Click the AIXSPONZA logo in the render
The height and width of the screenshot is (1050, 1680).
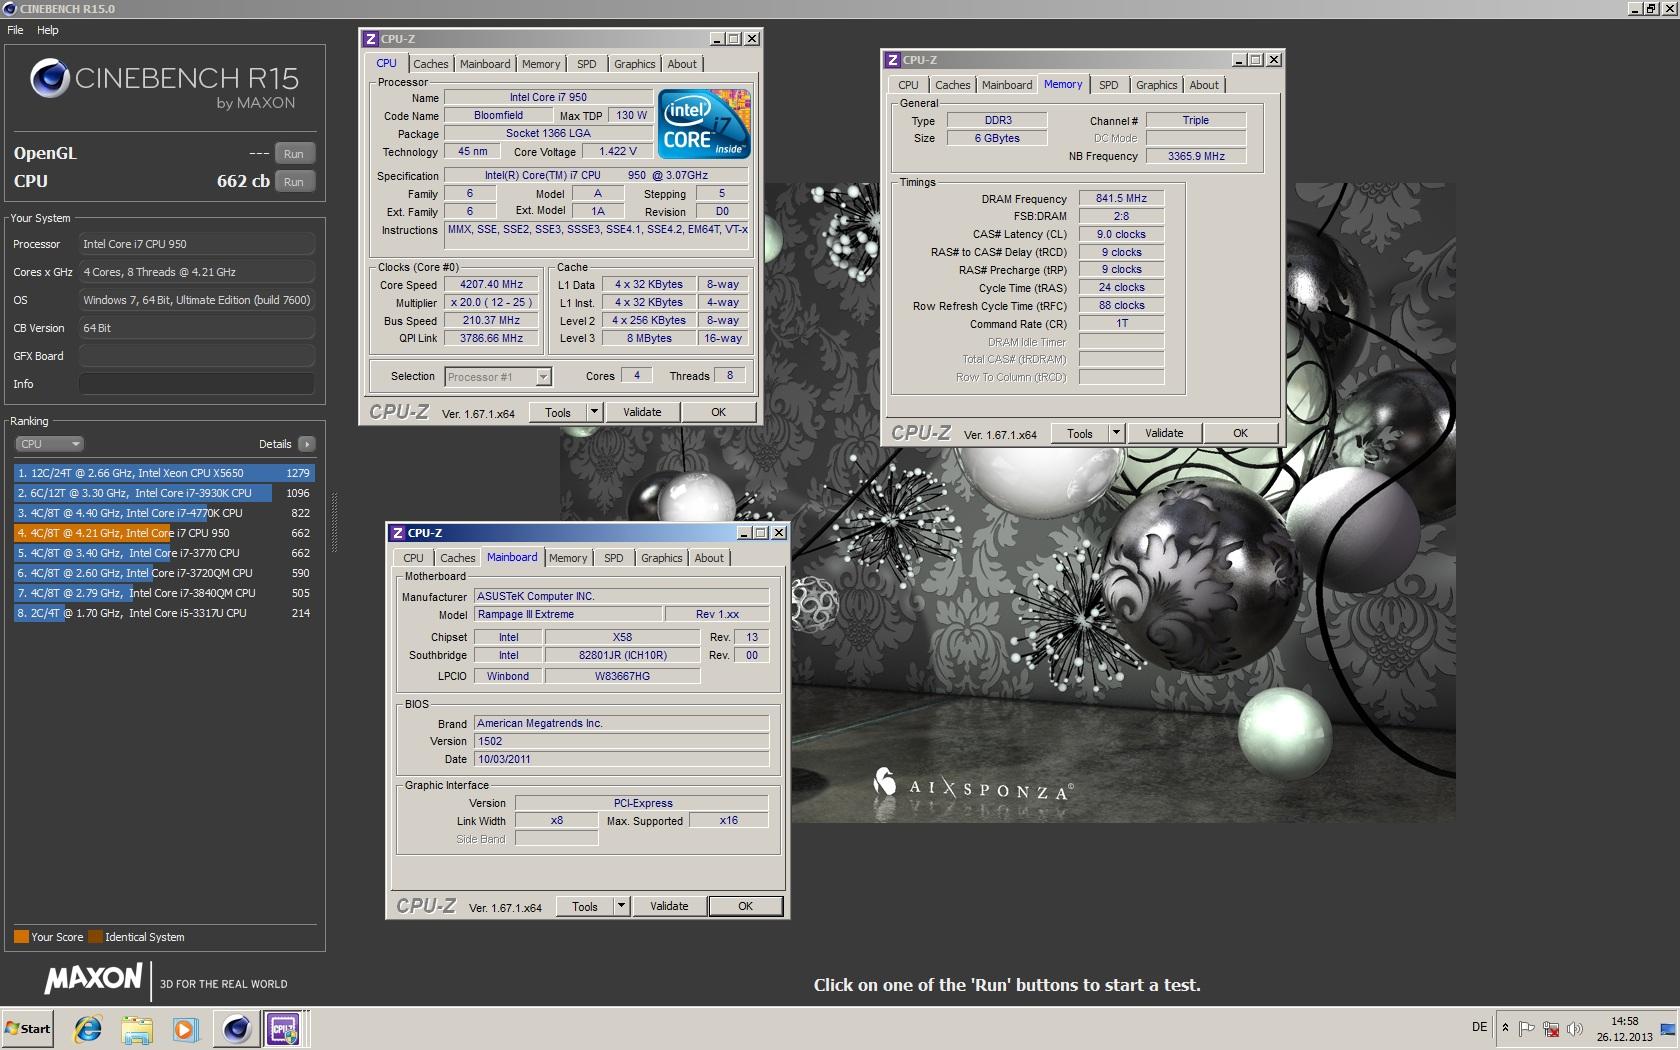click(x=973, y=784)
